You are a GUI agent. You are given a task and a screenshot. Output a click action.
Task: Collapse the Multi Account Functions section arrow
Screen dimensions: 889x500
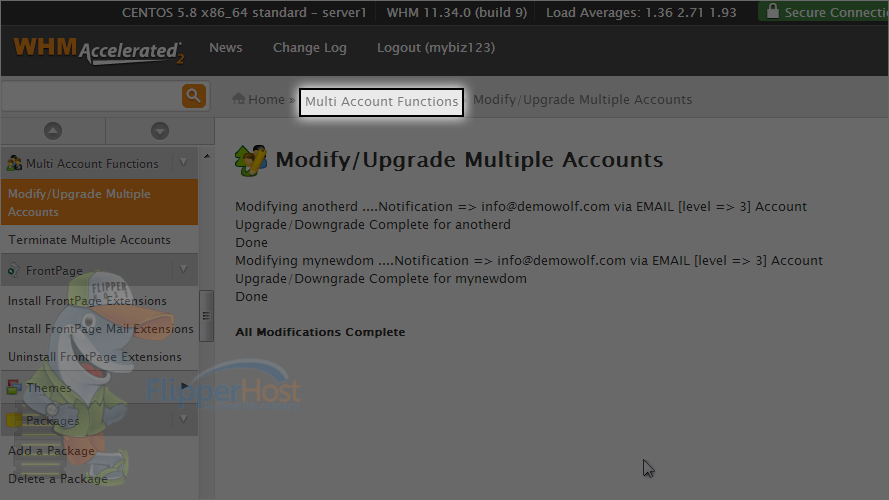click(x=184, y=163)
